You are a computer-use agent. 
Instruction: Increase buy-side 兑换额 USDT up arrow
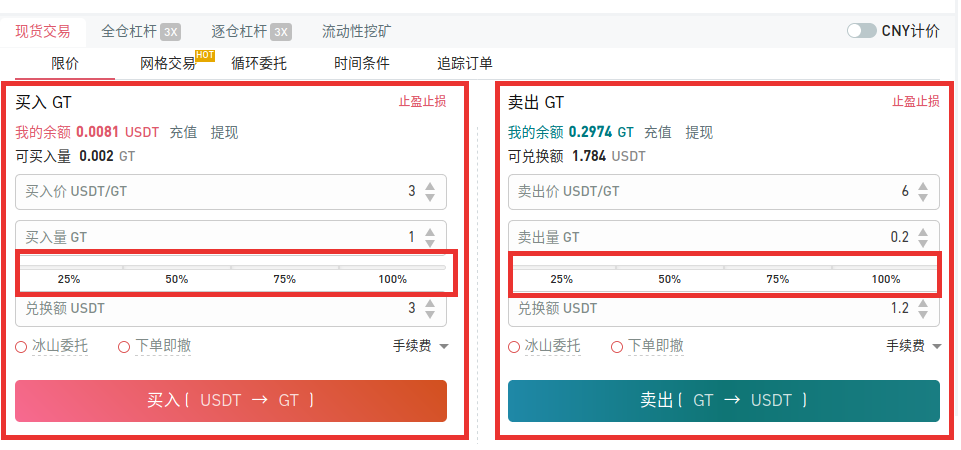[430, 303]
